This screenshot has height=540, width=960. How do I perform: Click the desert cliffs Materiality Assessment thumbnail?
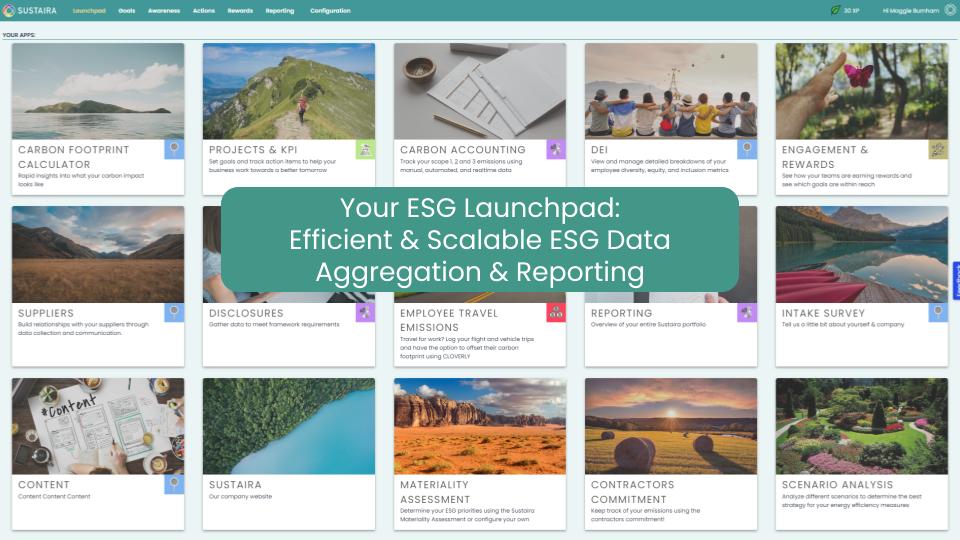pos(480,426)
